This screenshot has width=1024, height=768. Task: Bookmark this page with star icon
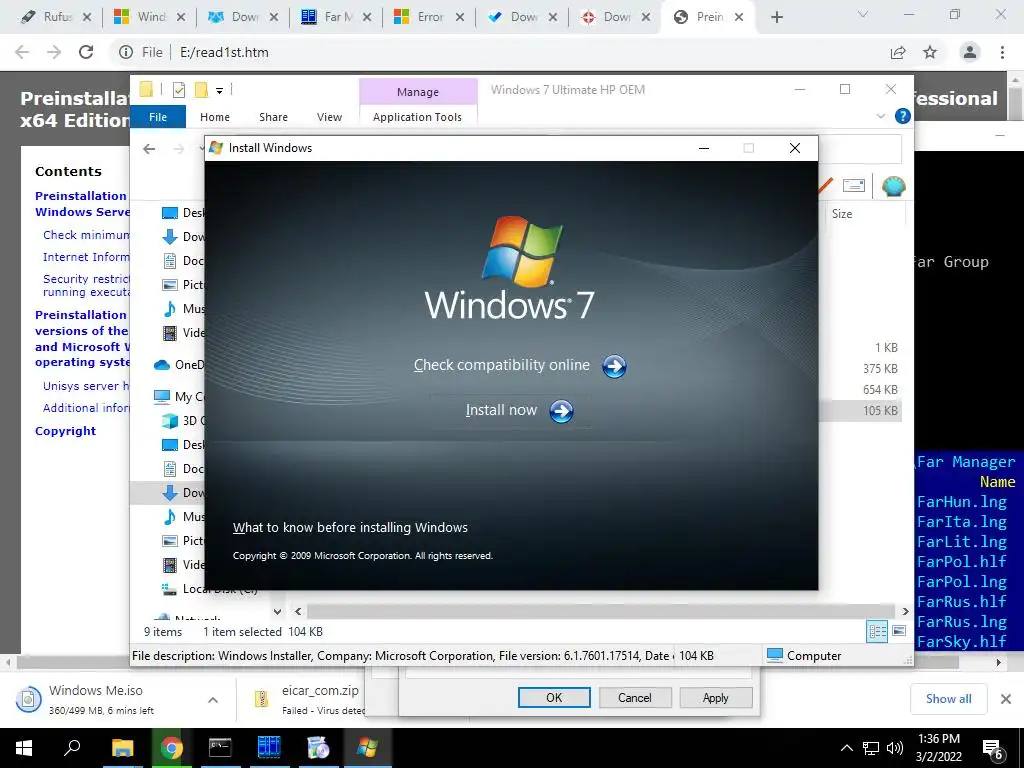[x=930, y=52]
